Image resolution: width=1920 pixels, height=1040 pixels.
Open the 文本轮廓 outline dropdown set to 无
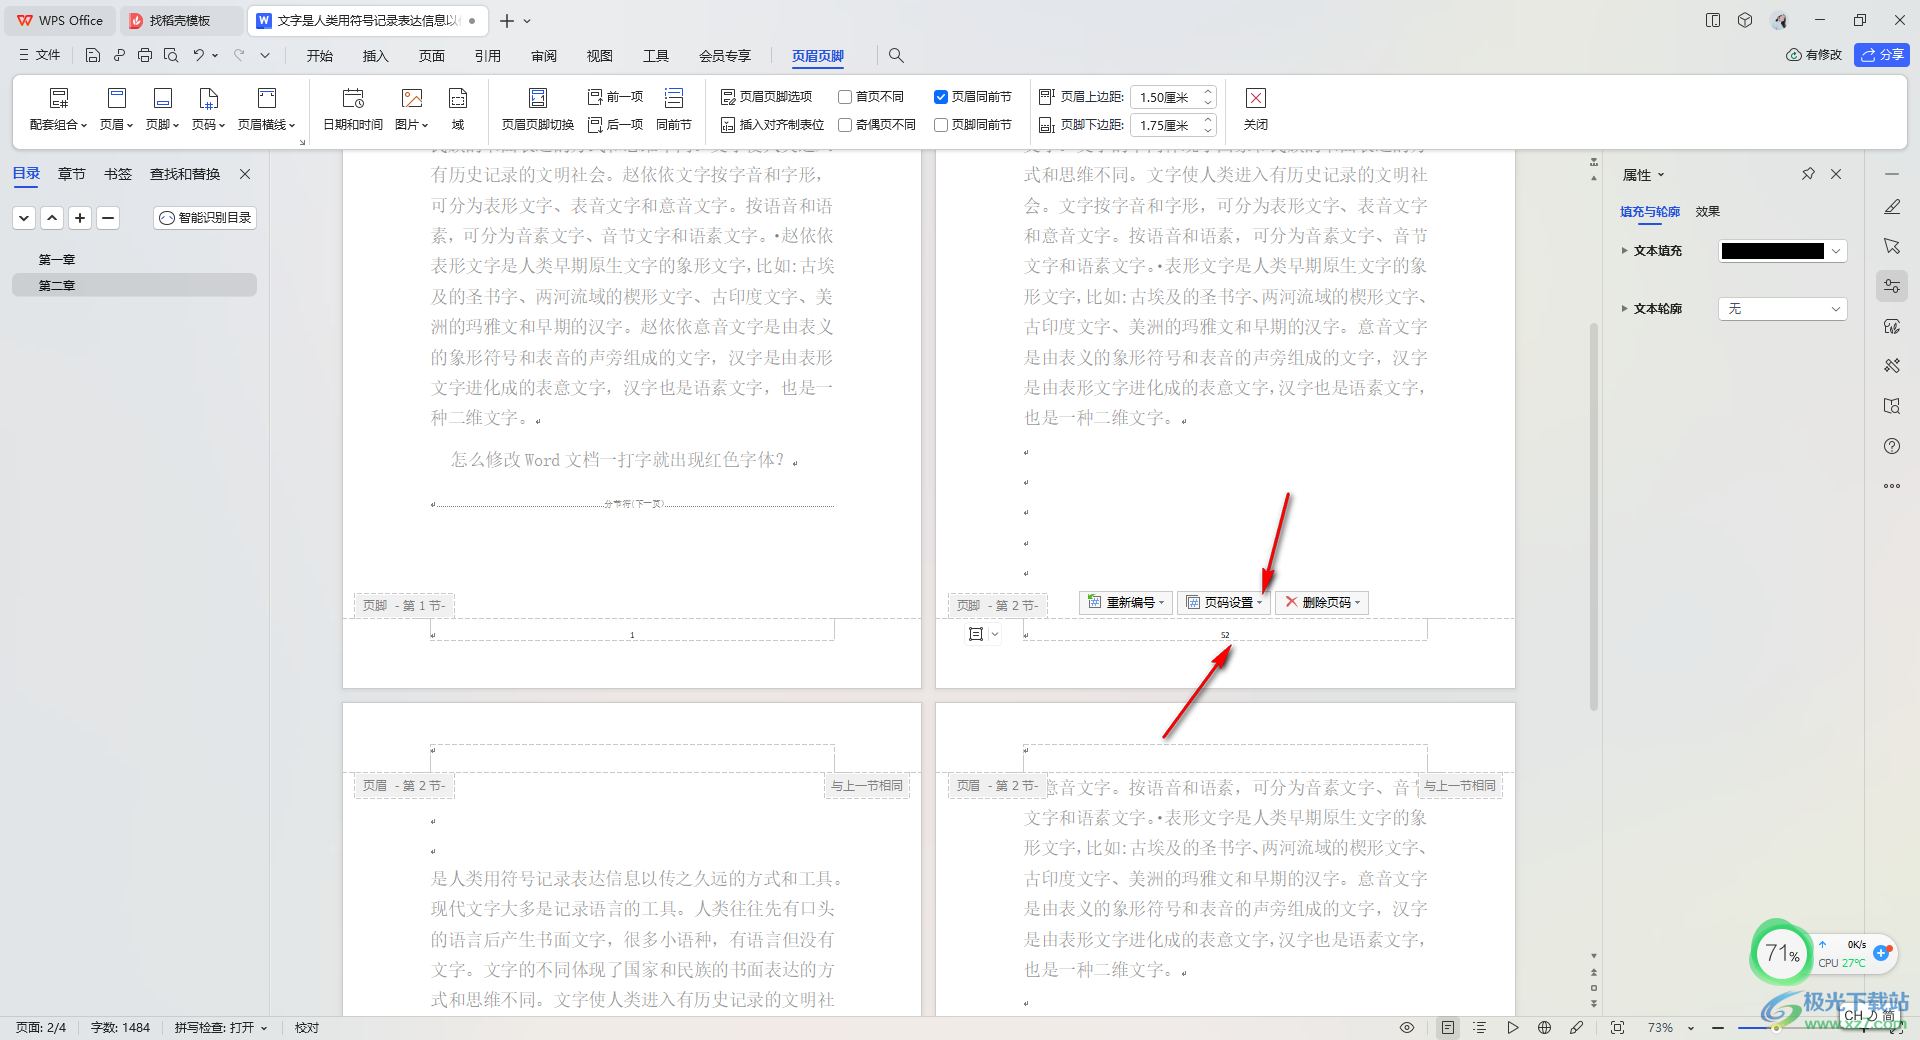click(1782, 309)
